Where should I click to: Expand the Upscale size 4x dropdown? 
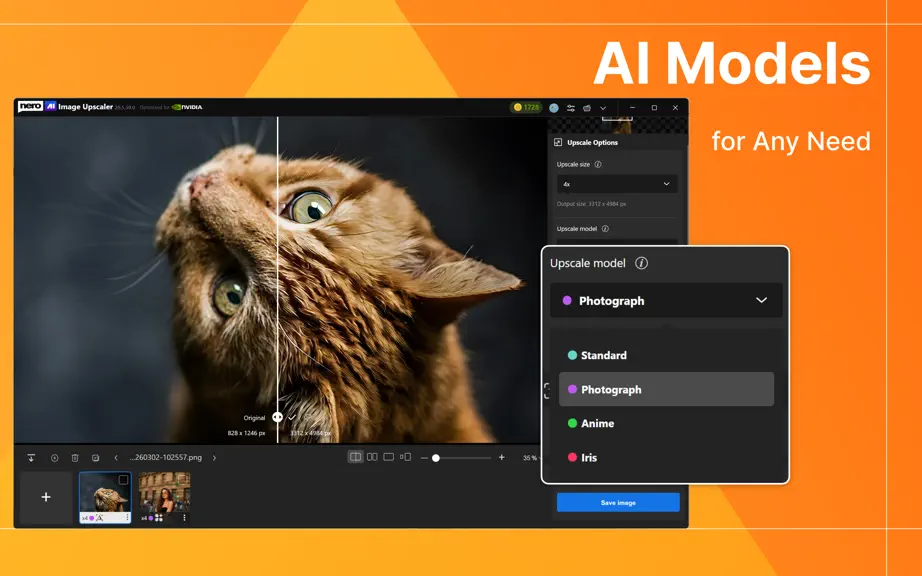point(617,184)
